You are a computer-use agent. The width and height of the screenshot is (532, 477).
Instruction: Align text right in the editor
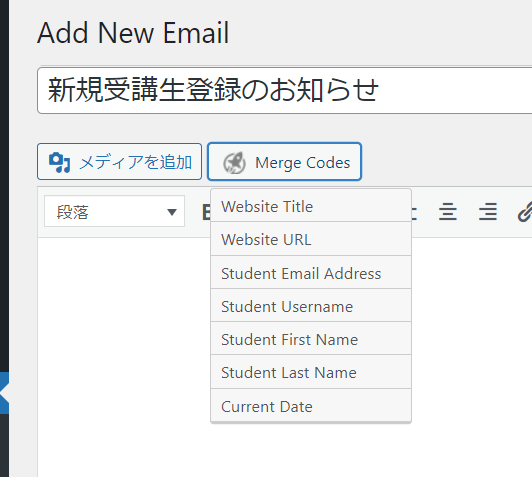coord(488,212)
